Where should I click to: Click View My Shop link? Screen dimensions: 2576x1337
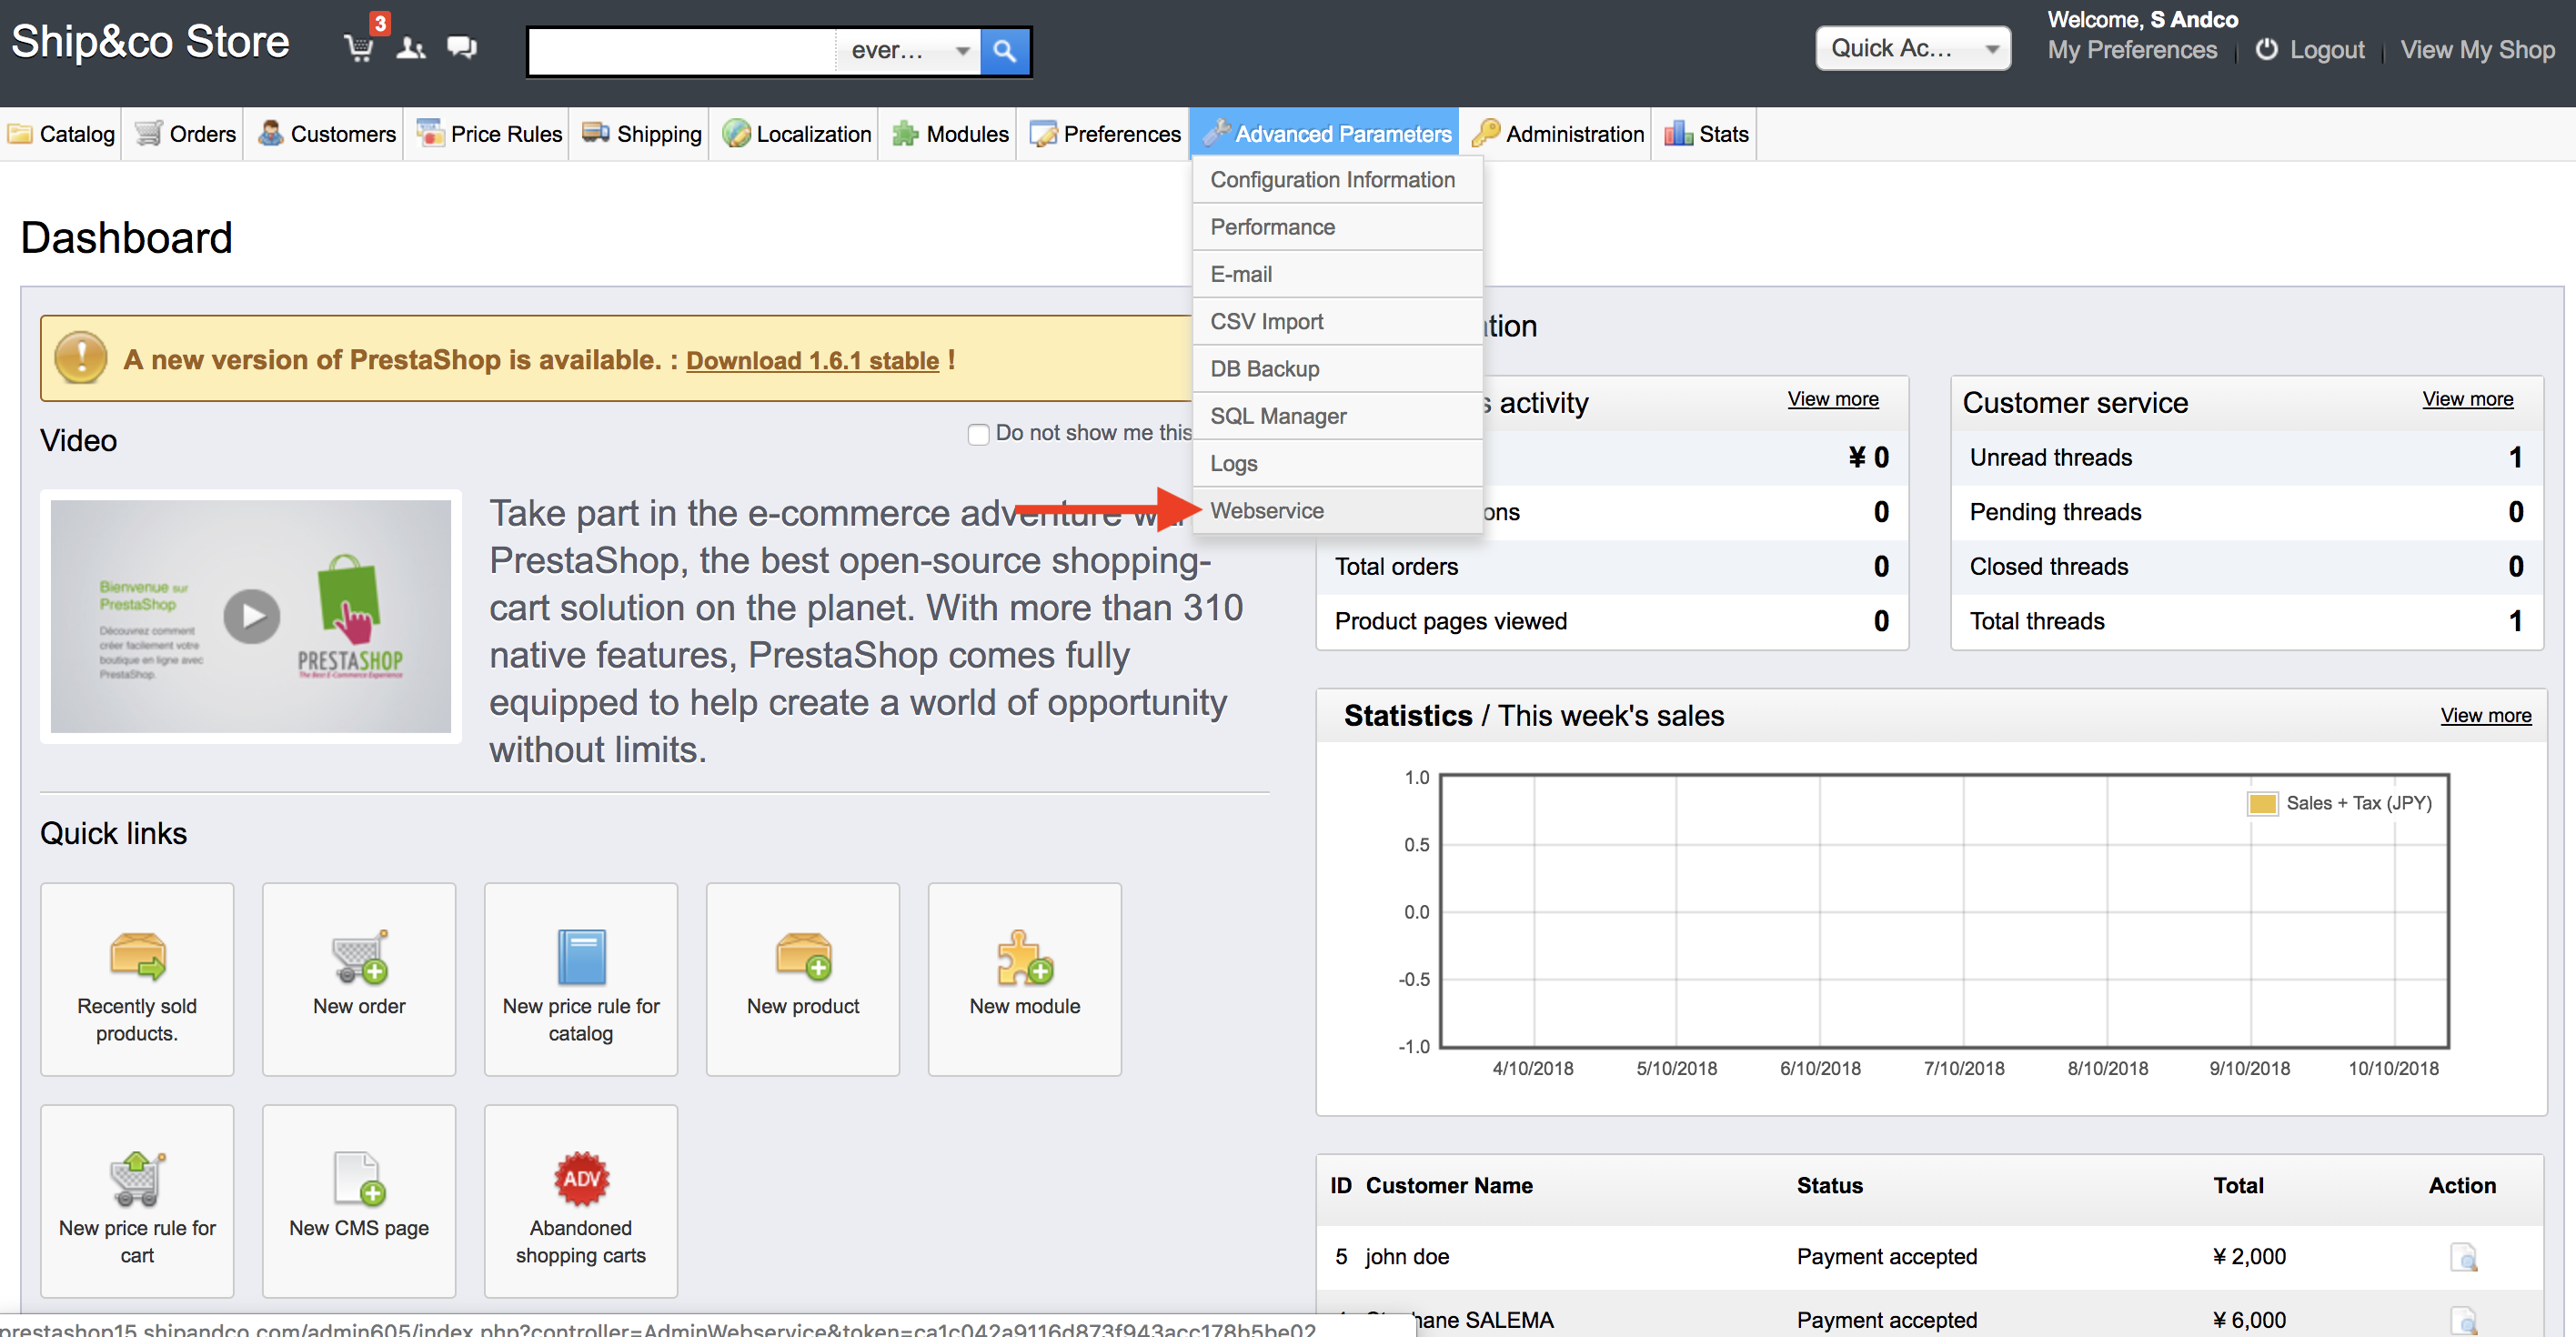2476,50
